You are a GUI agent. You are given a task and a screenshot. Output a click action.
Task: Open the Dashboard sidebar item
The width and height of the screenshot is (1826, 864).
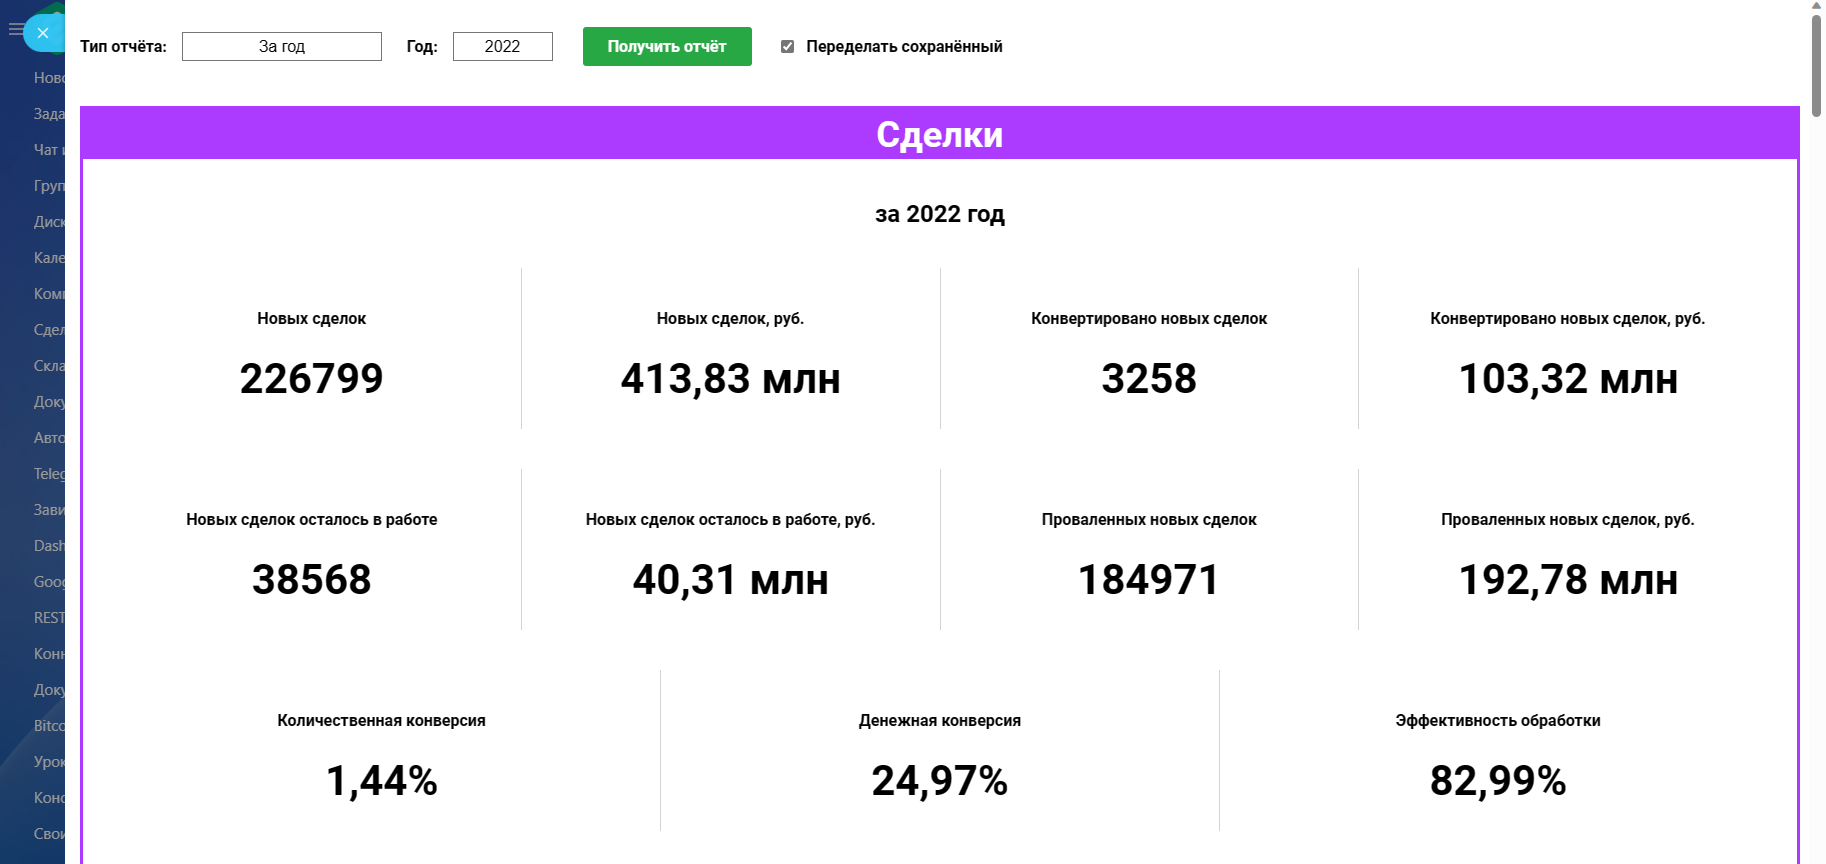(48, 546)
